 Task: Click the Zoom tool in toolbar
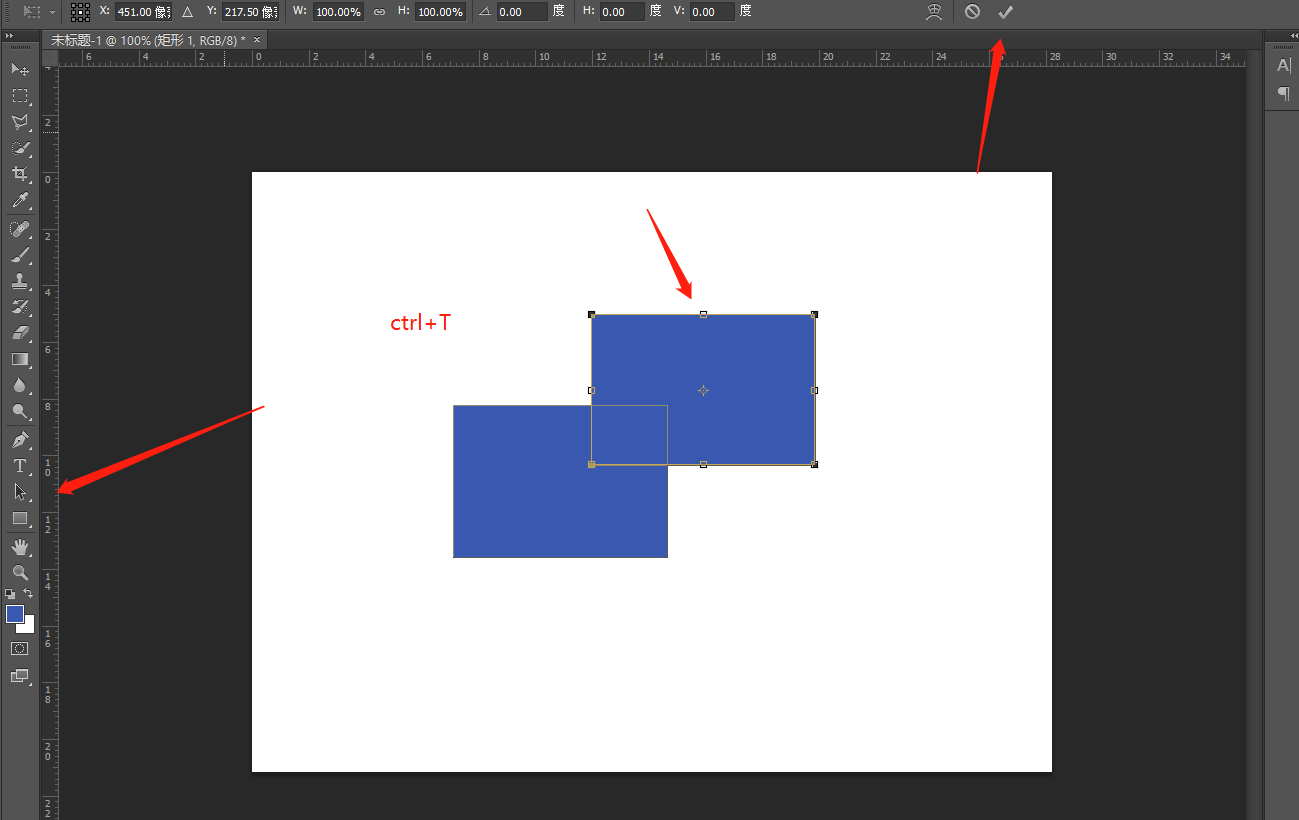[x=19, y=572]
